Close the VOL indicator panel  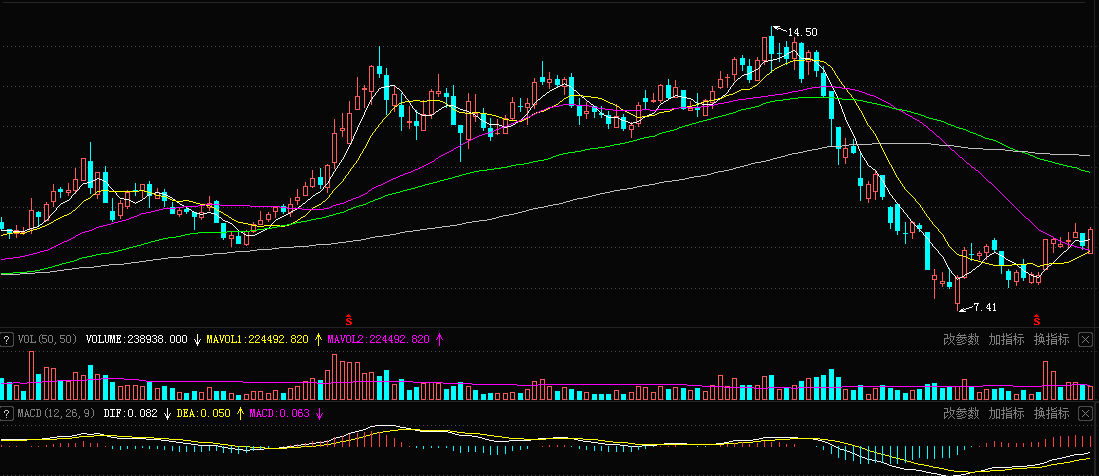point(1085,340)
